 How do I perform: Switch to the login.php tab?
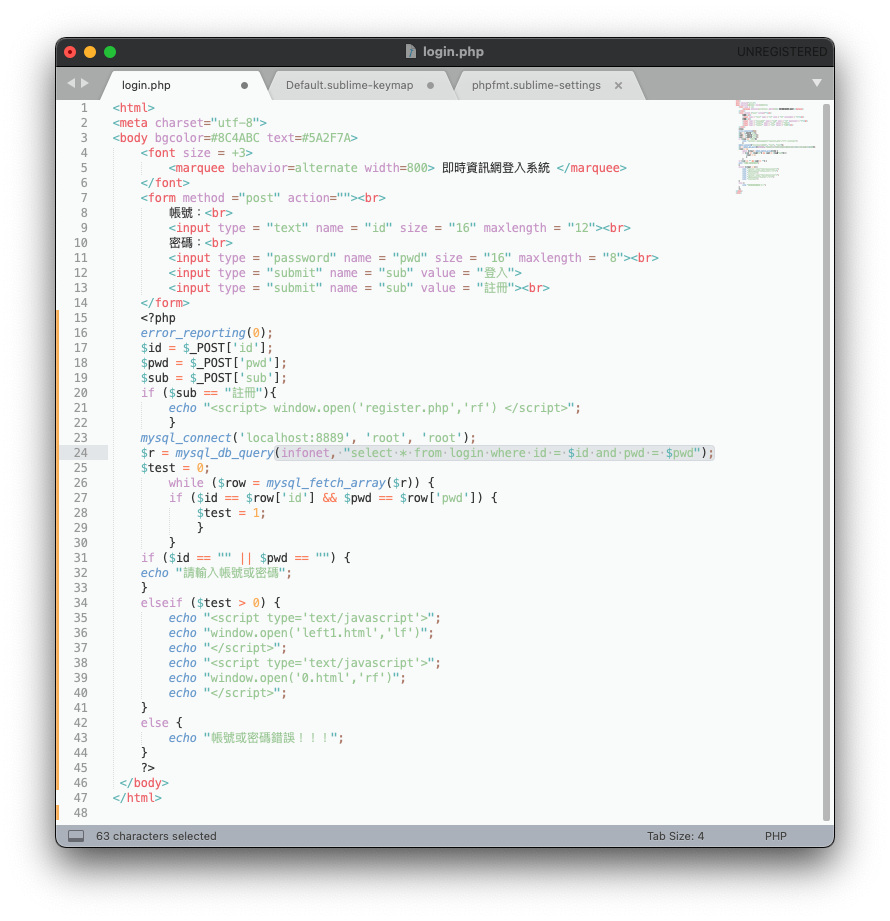pyautogui.click(x=146, y=85)
